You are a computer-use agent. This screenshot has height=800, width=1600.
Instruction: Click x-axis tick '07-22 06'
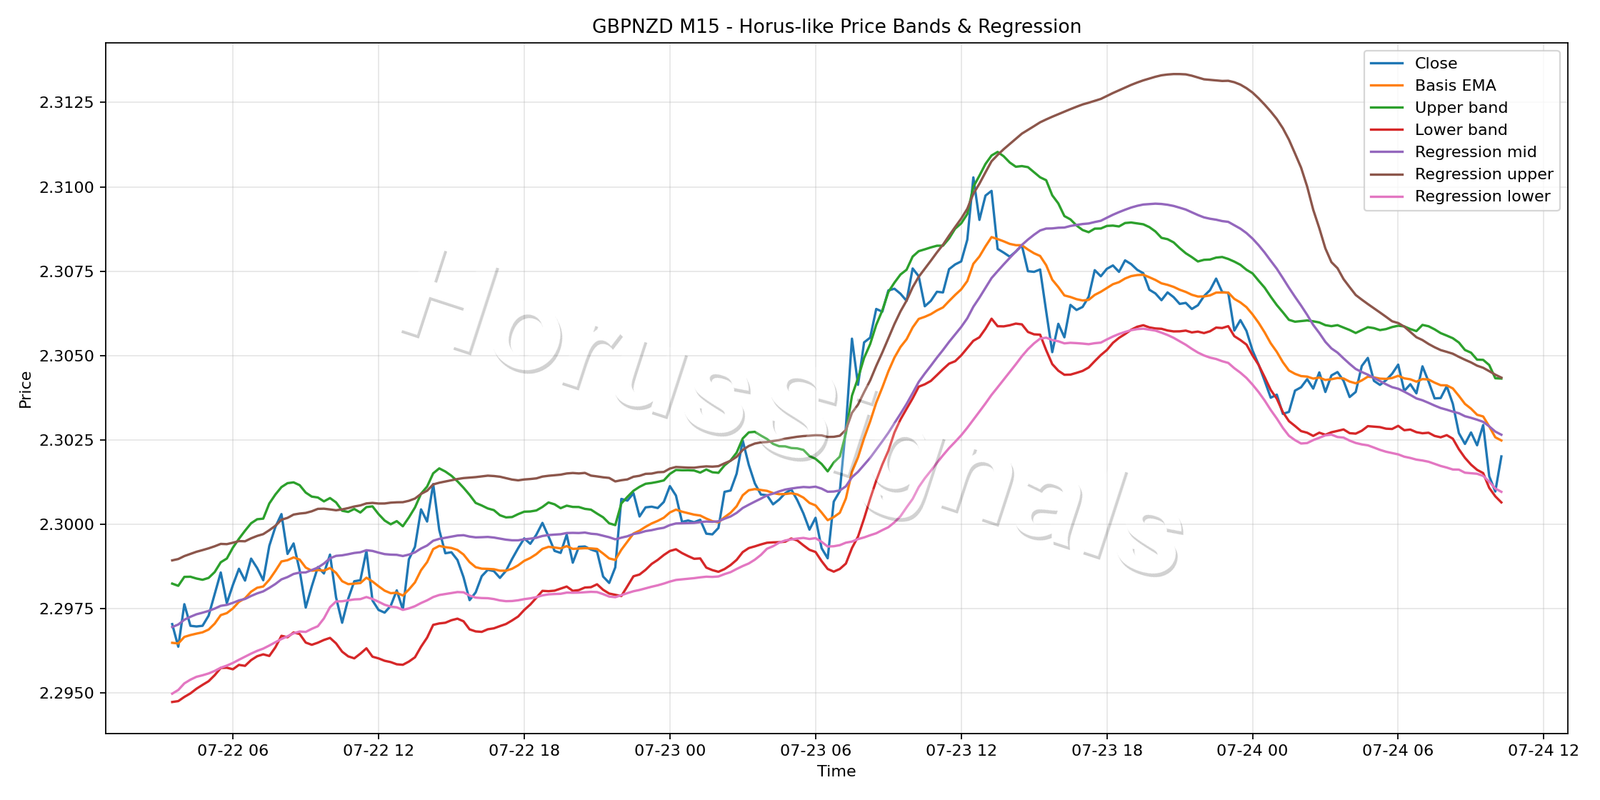(232, 750)
